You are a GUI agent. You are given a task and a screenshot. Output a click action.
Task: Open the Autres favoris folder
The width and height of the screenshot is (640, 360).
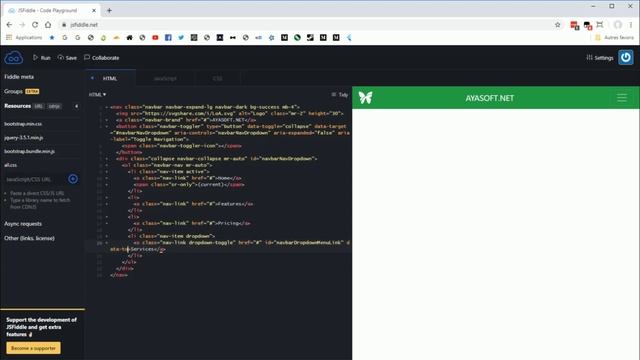[614, 38]
